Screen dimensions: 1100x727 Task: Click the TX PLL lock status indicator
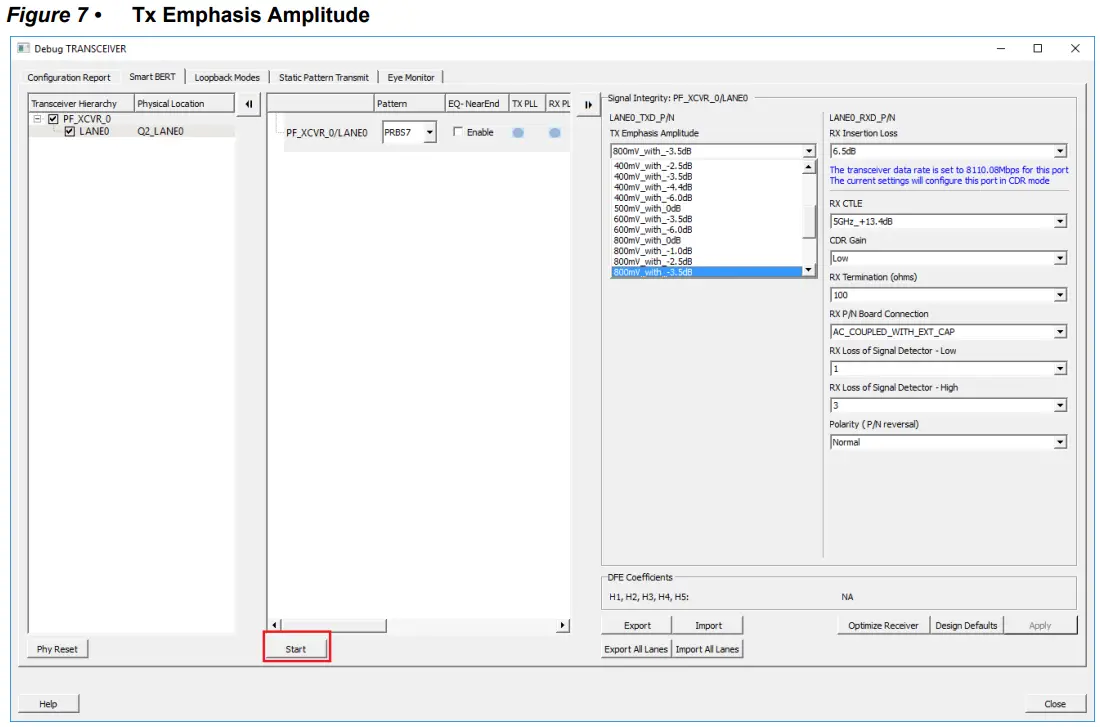point(518,132)
